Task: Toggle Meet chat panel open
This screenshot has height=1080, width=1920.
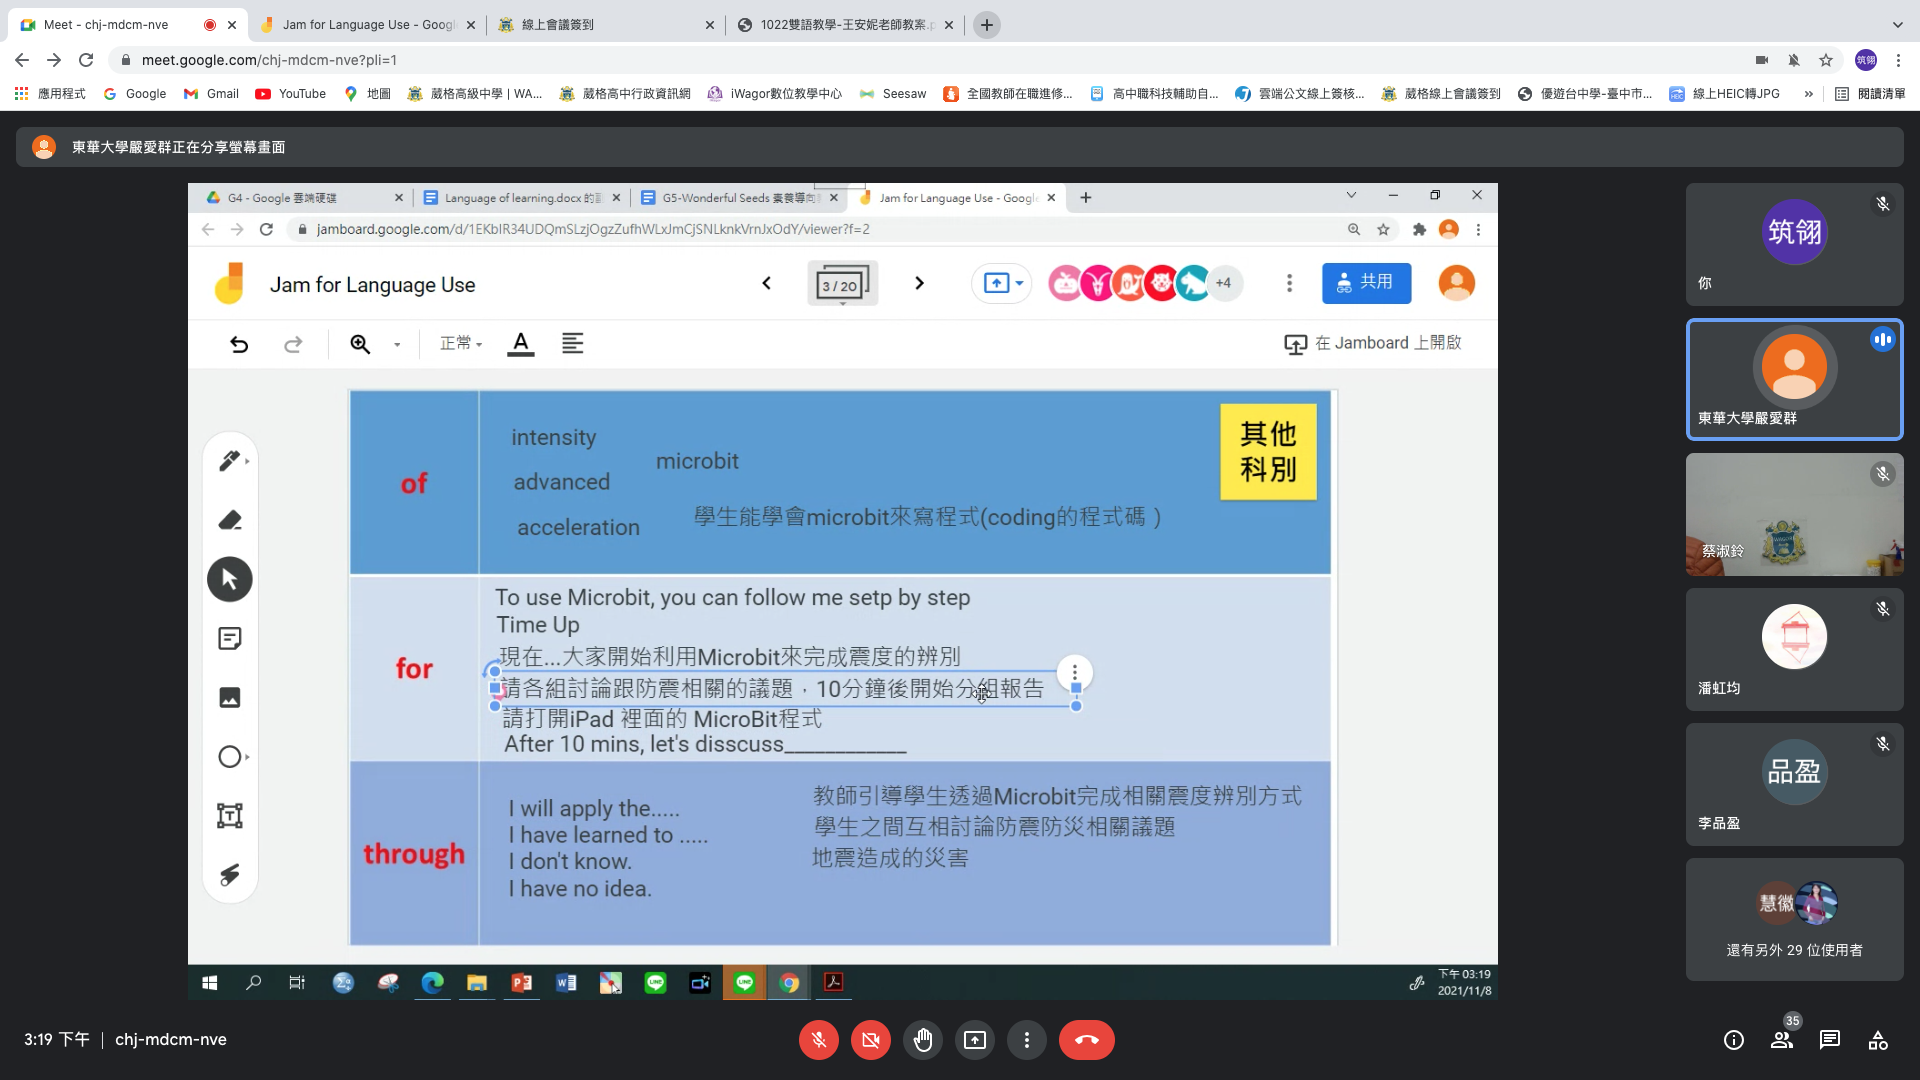Action: pyautogui.click(x=1829, y=1040)
